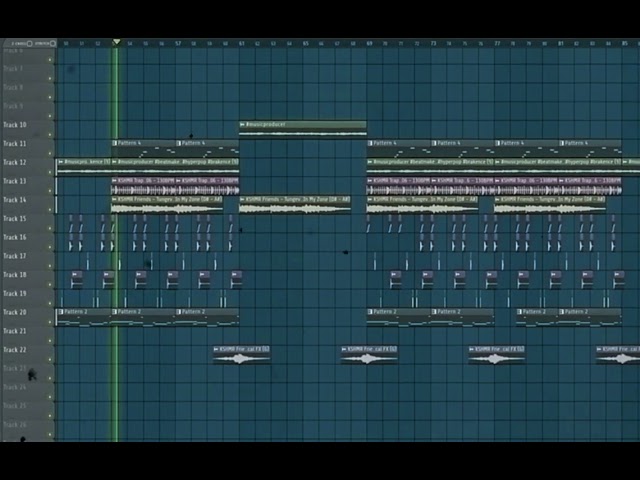
Task: Mute Track 11 using its green dot
Action: pyautogui.click(x=51, y=153)
